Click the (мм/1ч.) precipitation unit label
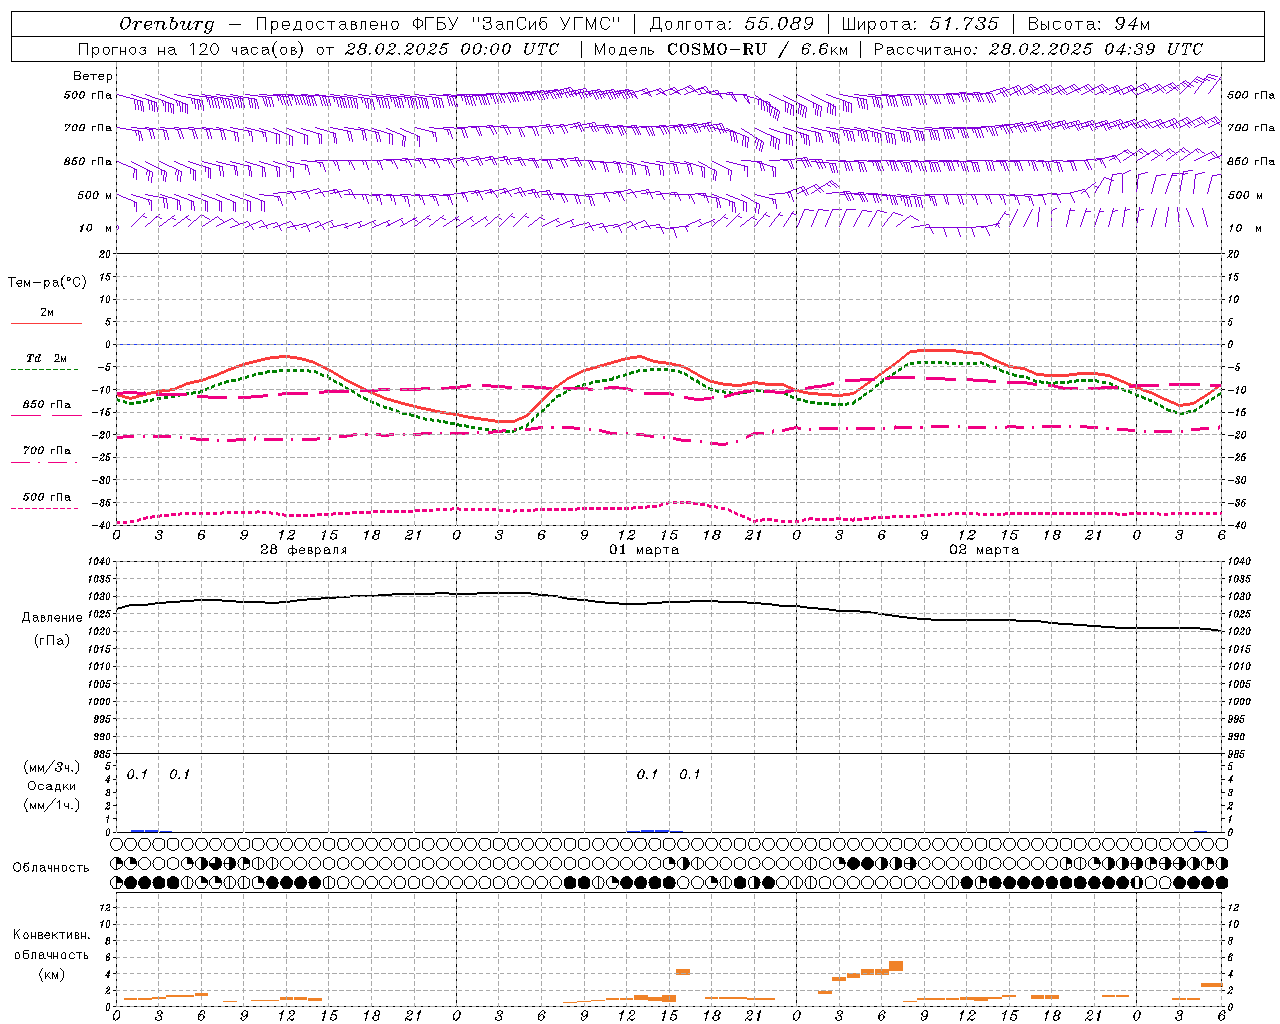This screenshot has height=1024, width=1280. click(51, 805)
